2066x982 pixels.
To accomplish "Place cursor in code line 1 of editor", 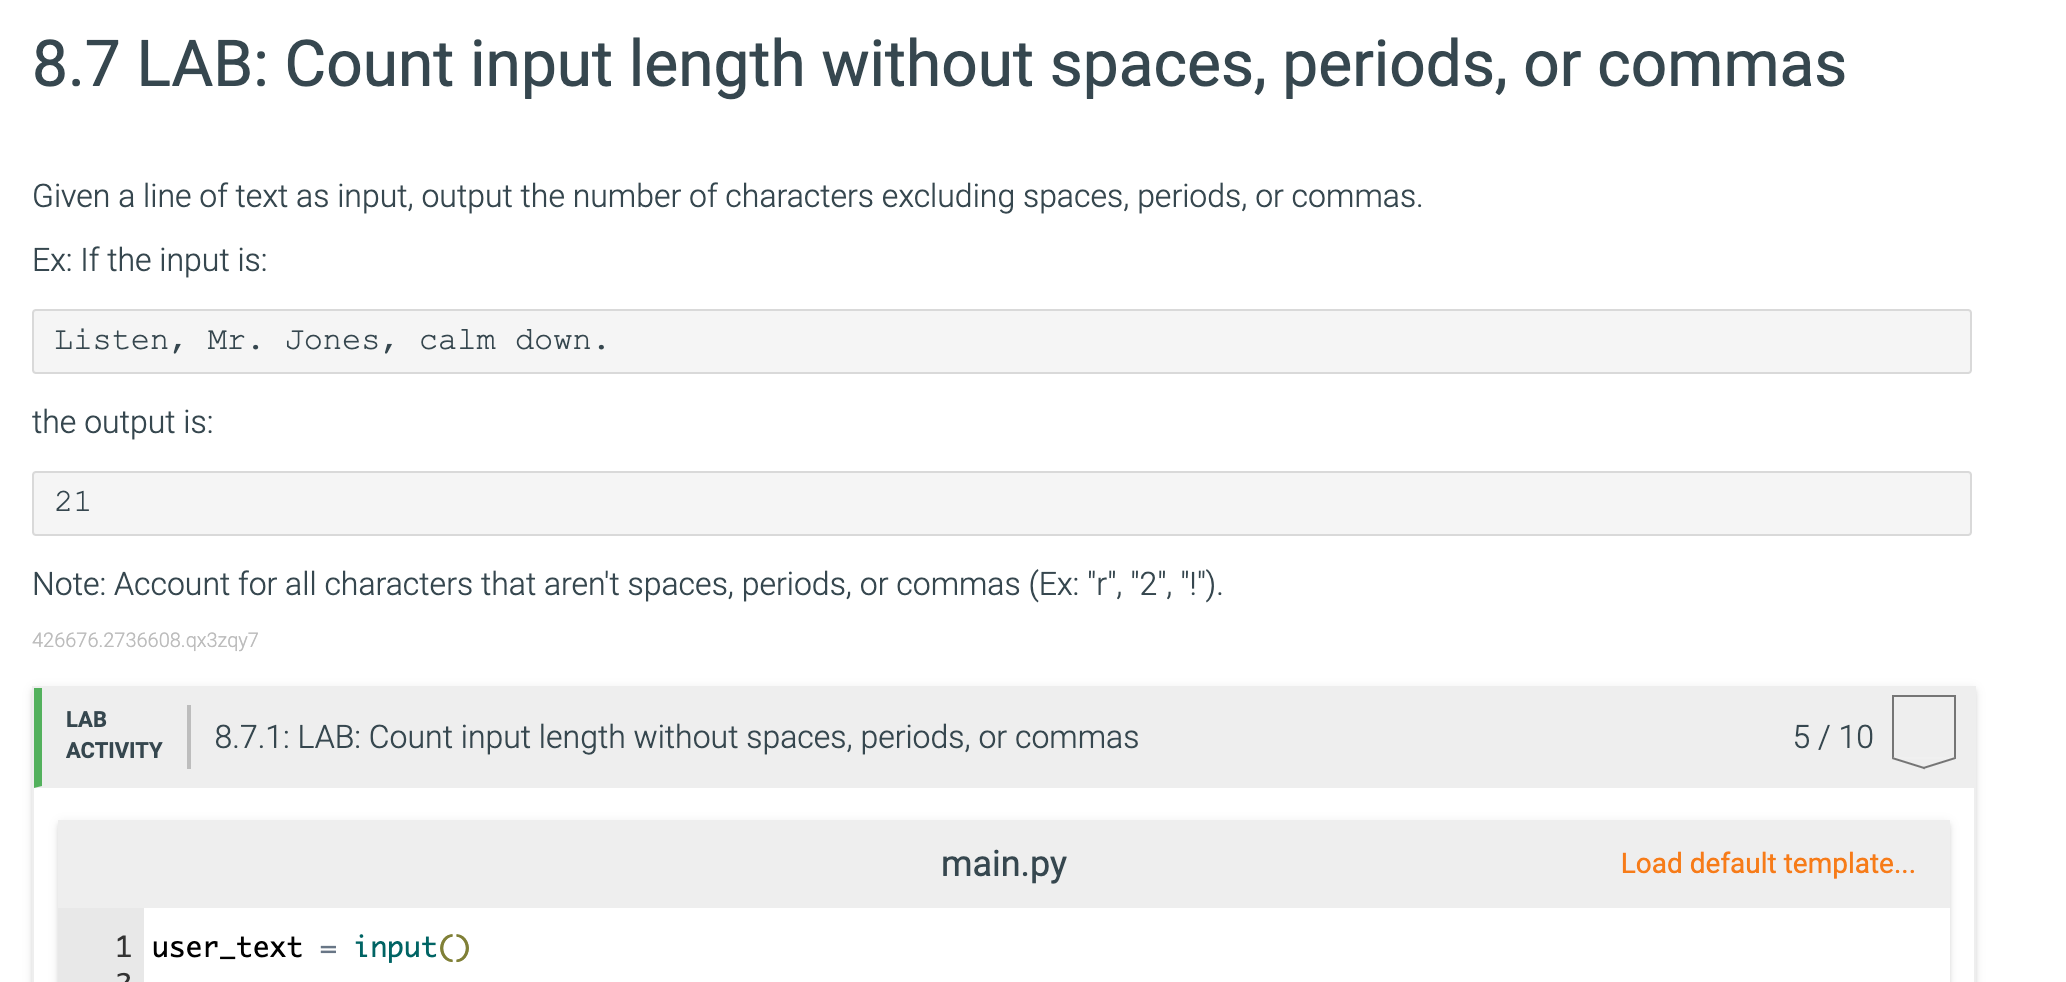I will coord(1046,946).
